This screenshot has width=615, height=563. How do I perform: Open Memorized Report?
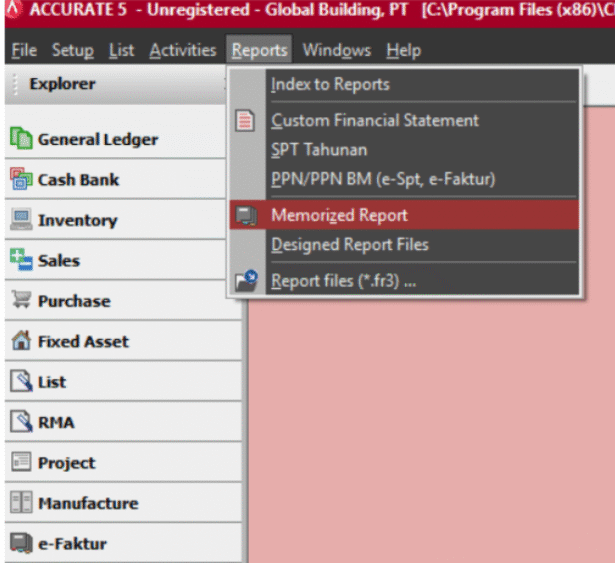pos(404,215)
